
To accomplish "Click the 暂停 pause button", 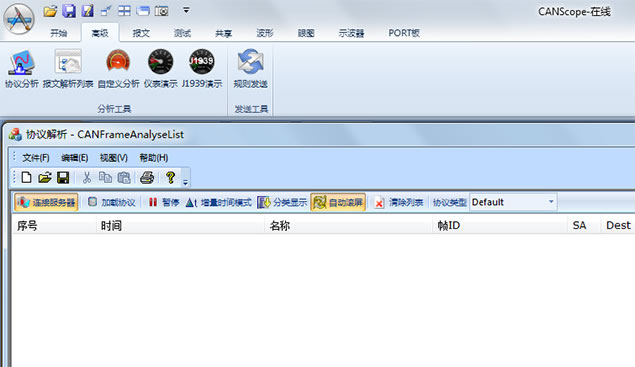I will [x=164, y=202].
